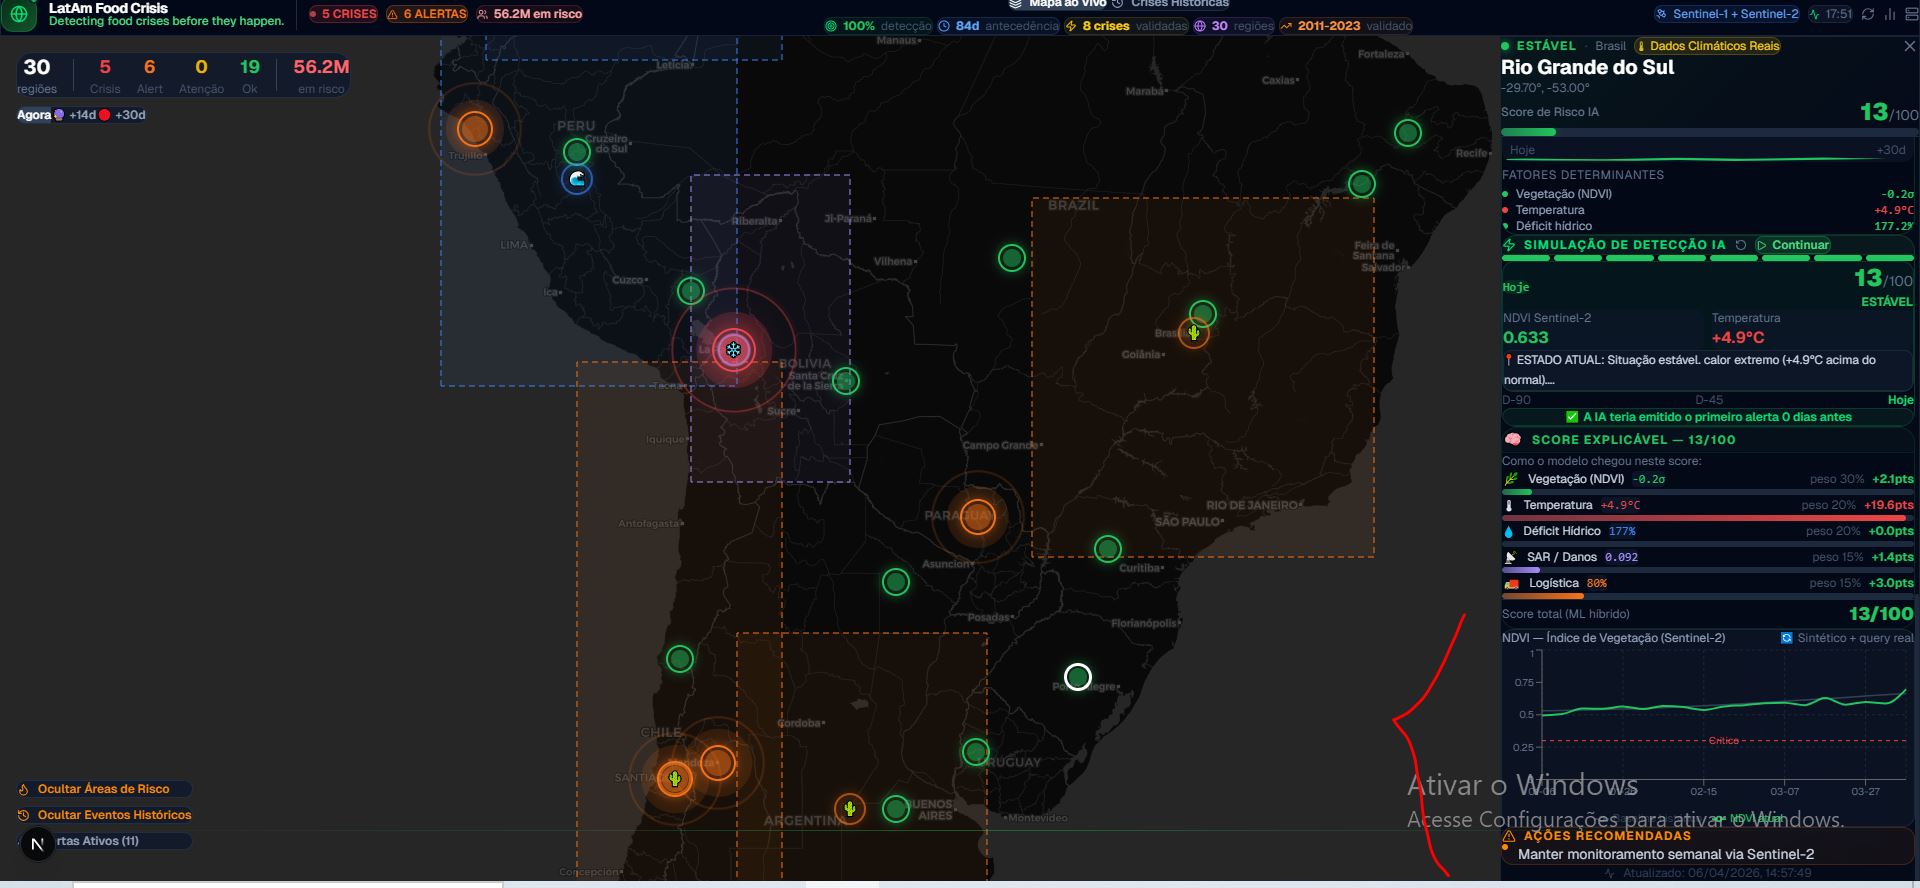Click the Sentinel-1 + Sentinel-2 source badge
Viewport: 1920px width, 888px height.
[1727, 14]
